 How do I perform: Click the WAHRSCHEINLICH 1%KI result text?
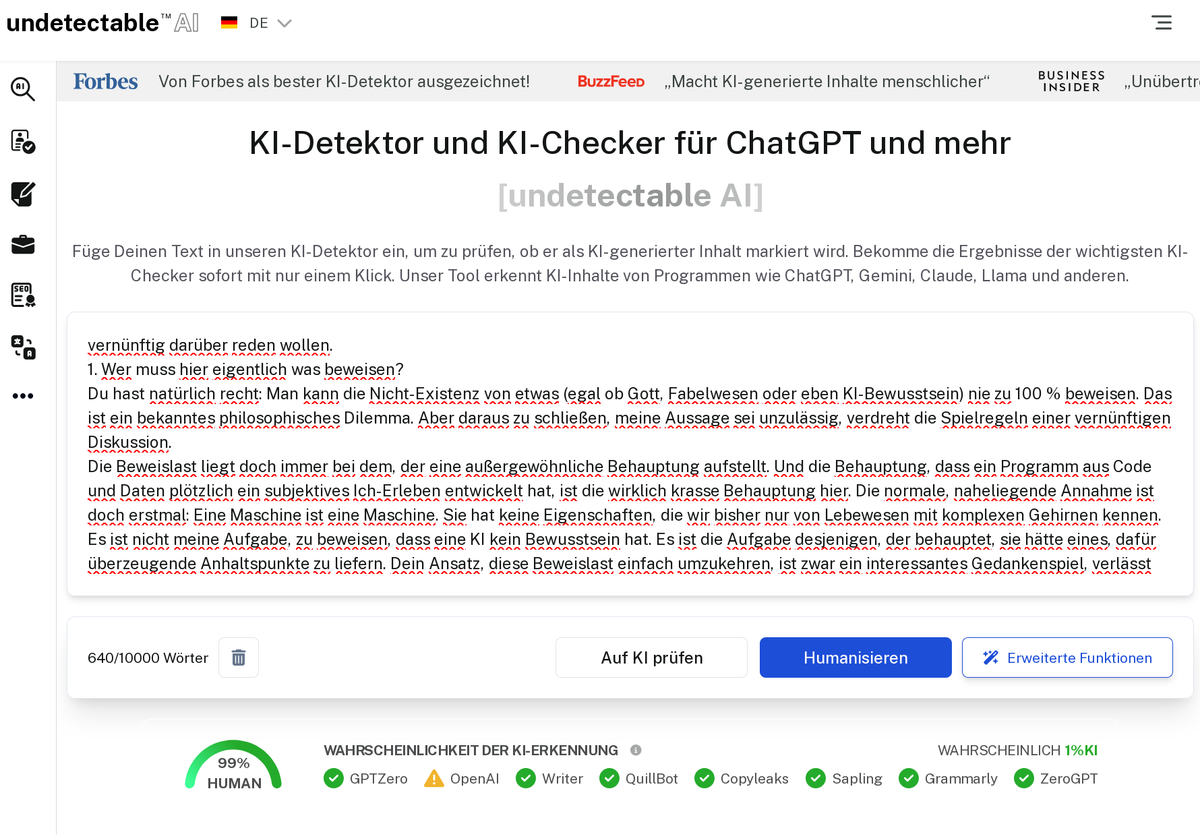(x=1017, y=750)
